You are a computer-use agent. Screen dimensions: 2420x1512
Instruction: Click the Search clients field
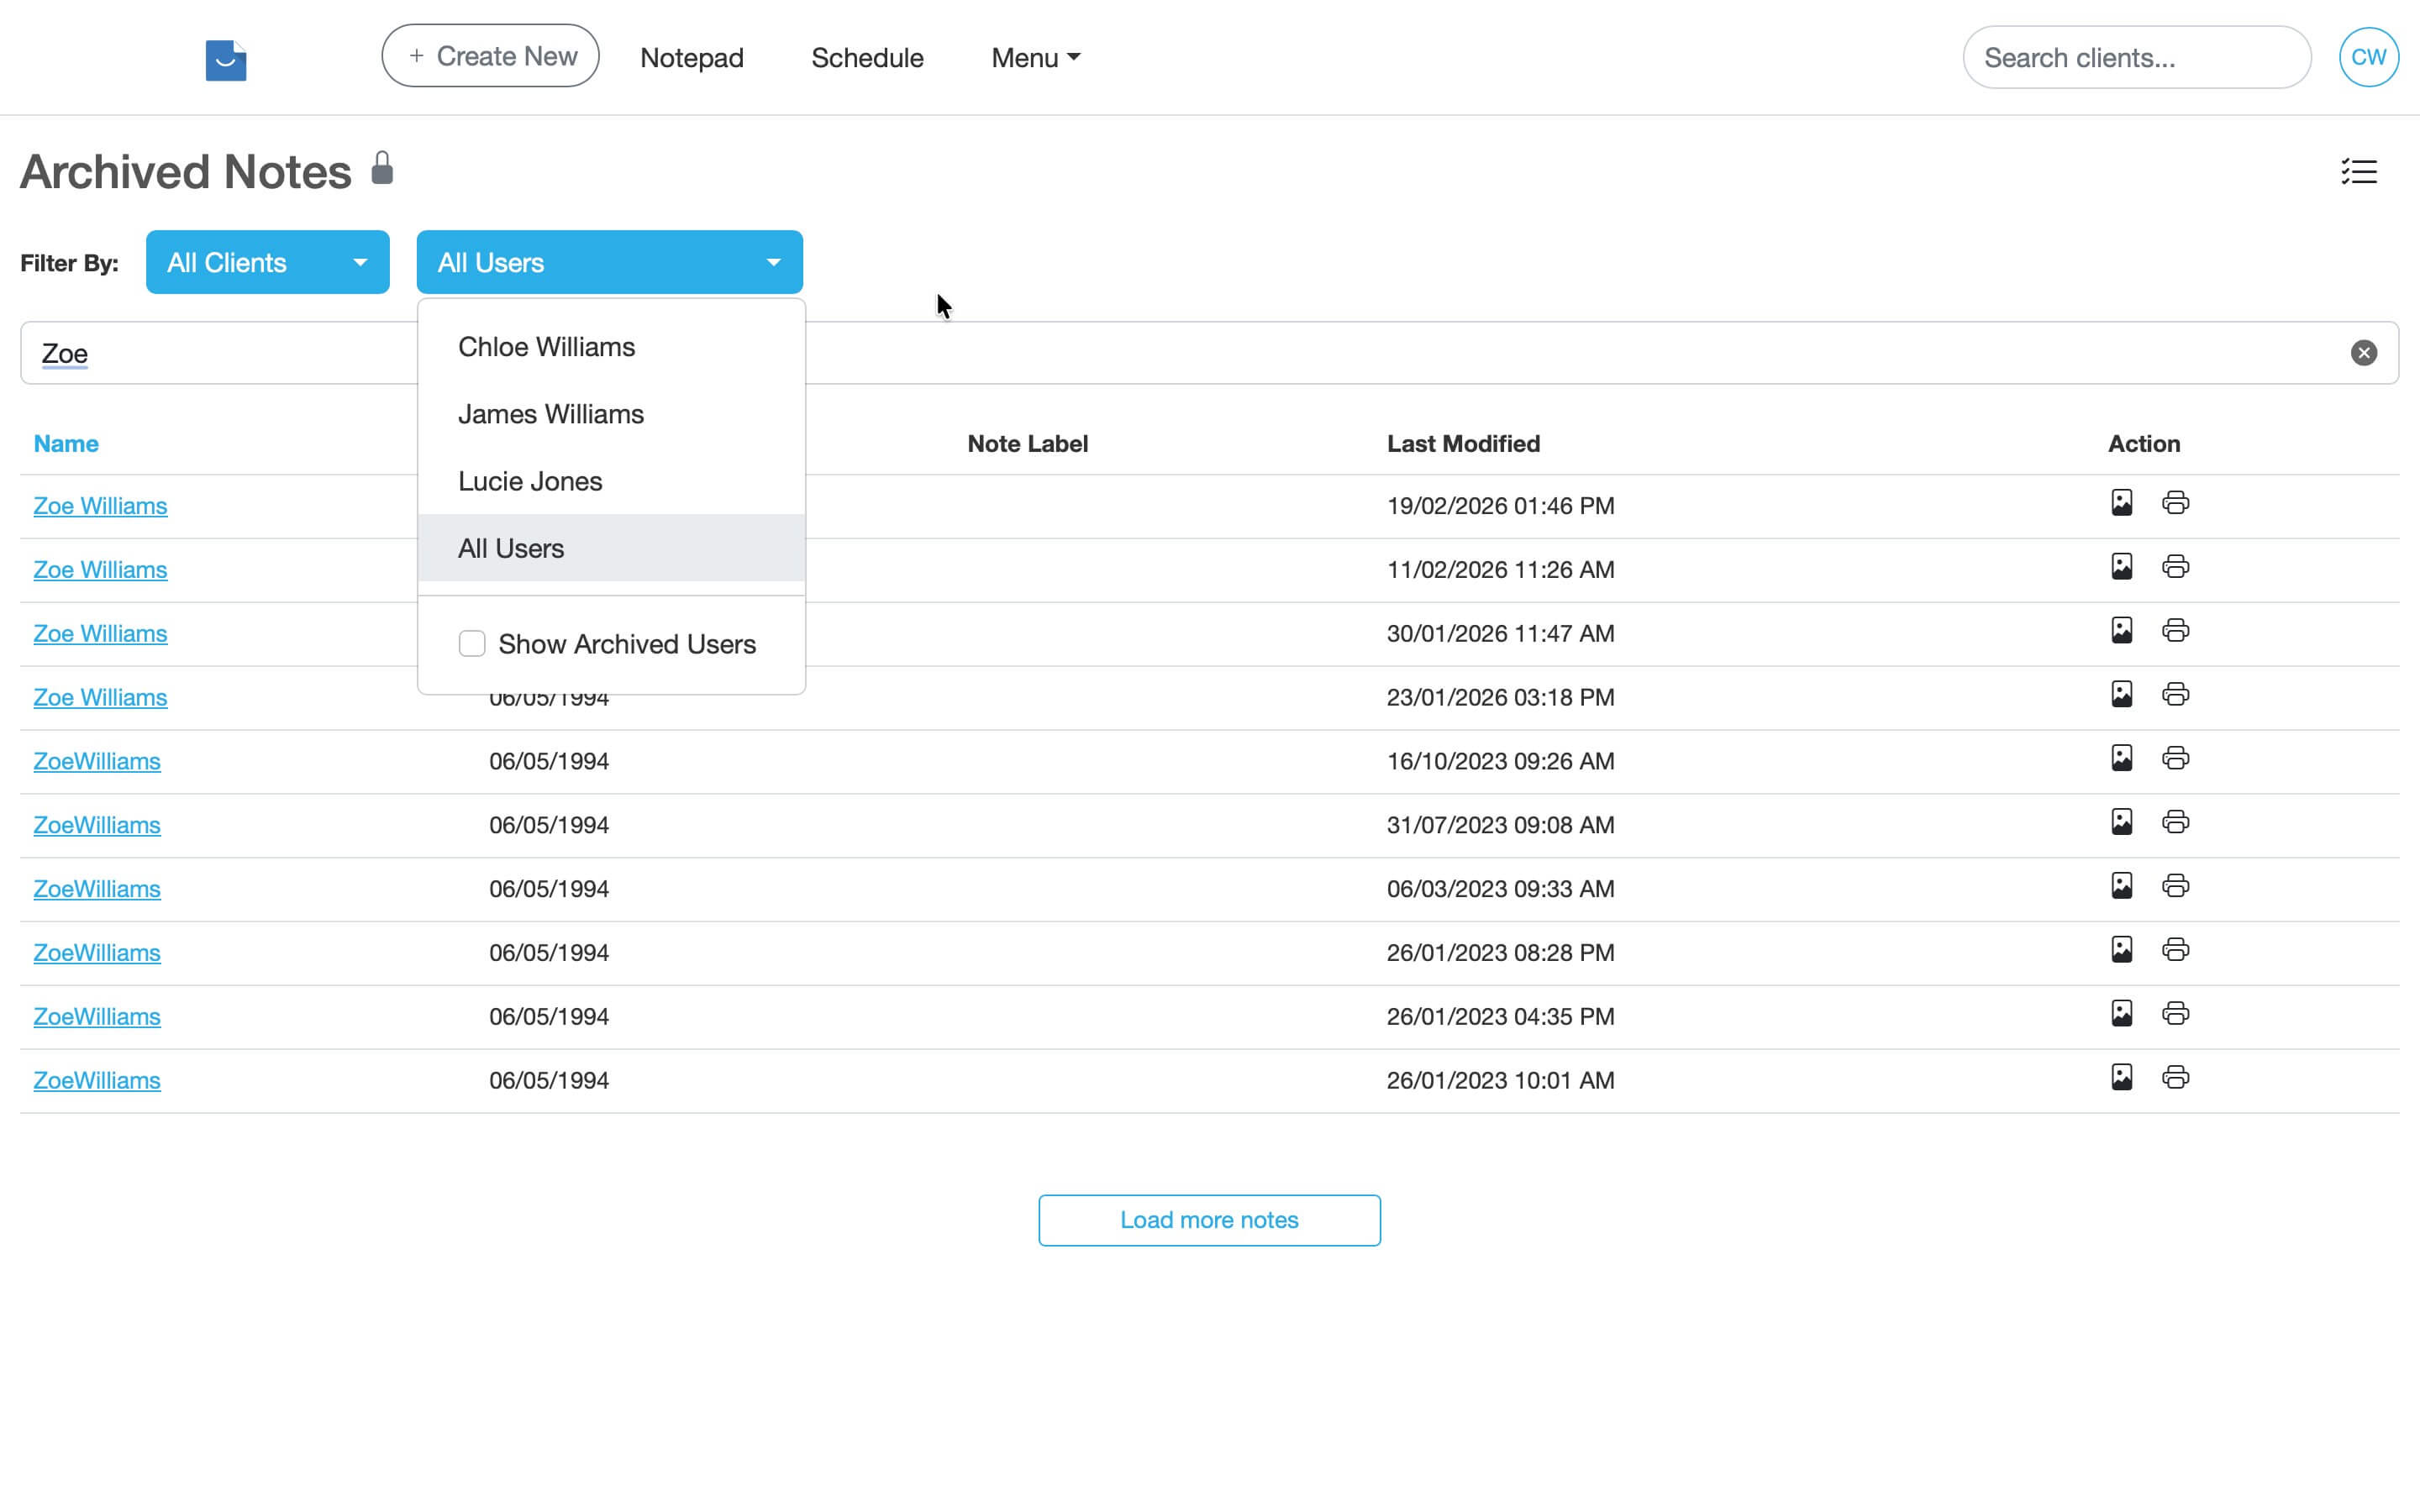[2136, 57]
